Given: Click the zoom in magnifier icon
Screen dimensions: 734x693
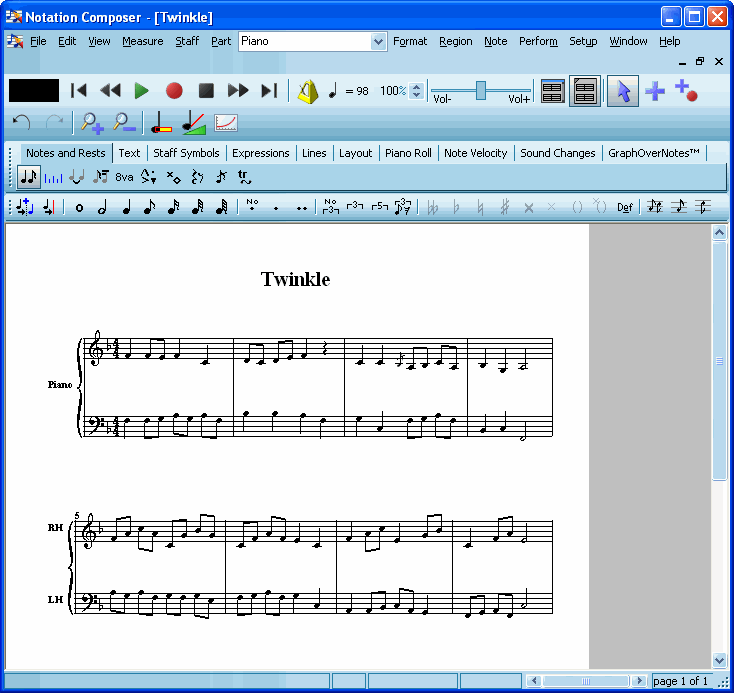Looking at the screenshot, I should (x=92, y=123).
